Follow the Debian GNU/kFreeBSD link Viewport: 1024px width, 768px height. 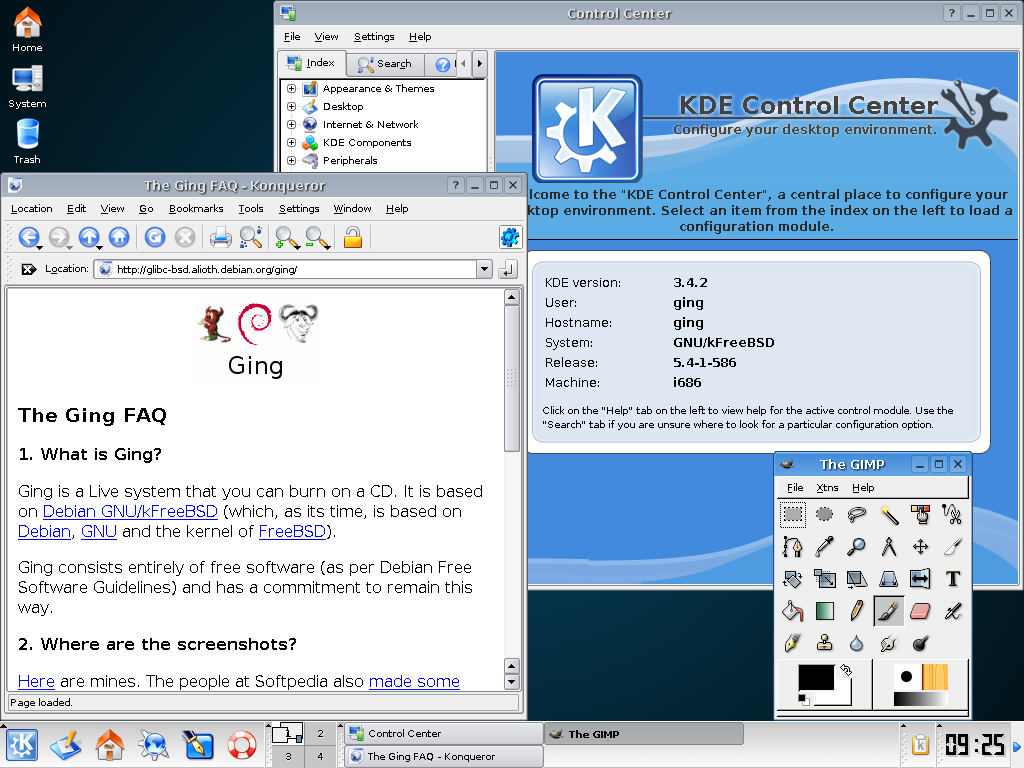point(130,512)
